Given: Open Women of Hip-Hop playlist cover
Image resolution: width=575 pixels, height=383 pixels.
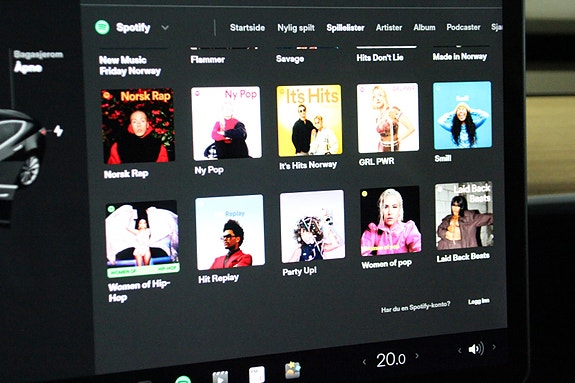Looking at the screenshot, I should click(x=142, y=238).
